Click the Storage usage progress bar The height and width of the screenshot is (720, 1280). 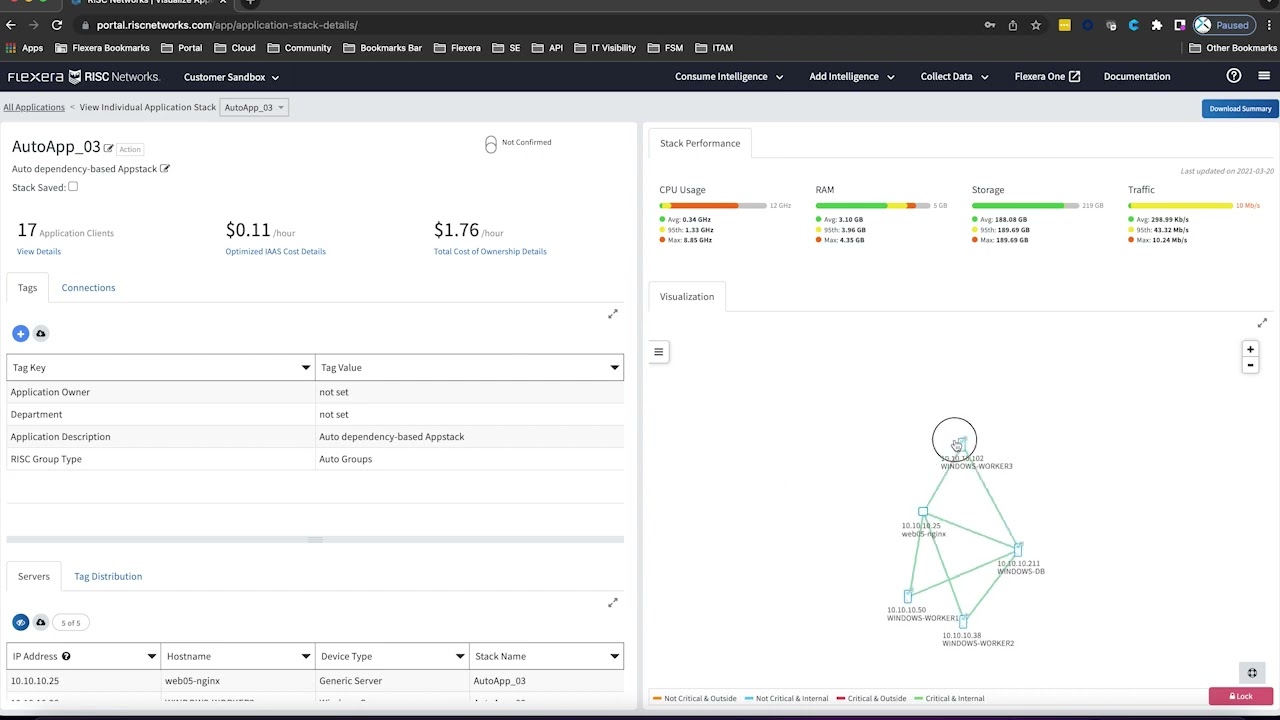point(1025,205)
